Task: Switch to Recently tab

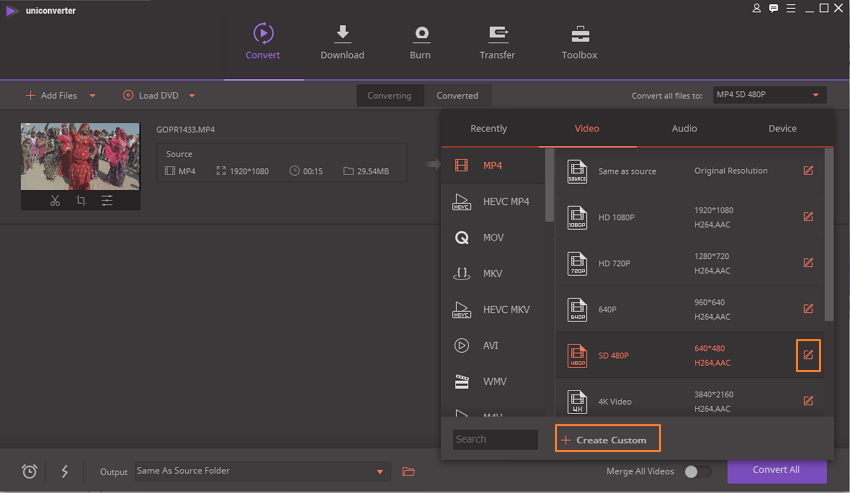Action: click(488, 129)
